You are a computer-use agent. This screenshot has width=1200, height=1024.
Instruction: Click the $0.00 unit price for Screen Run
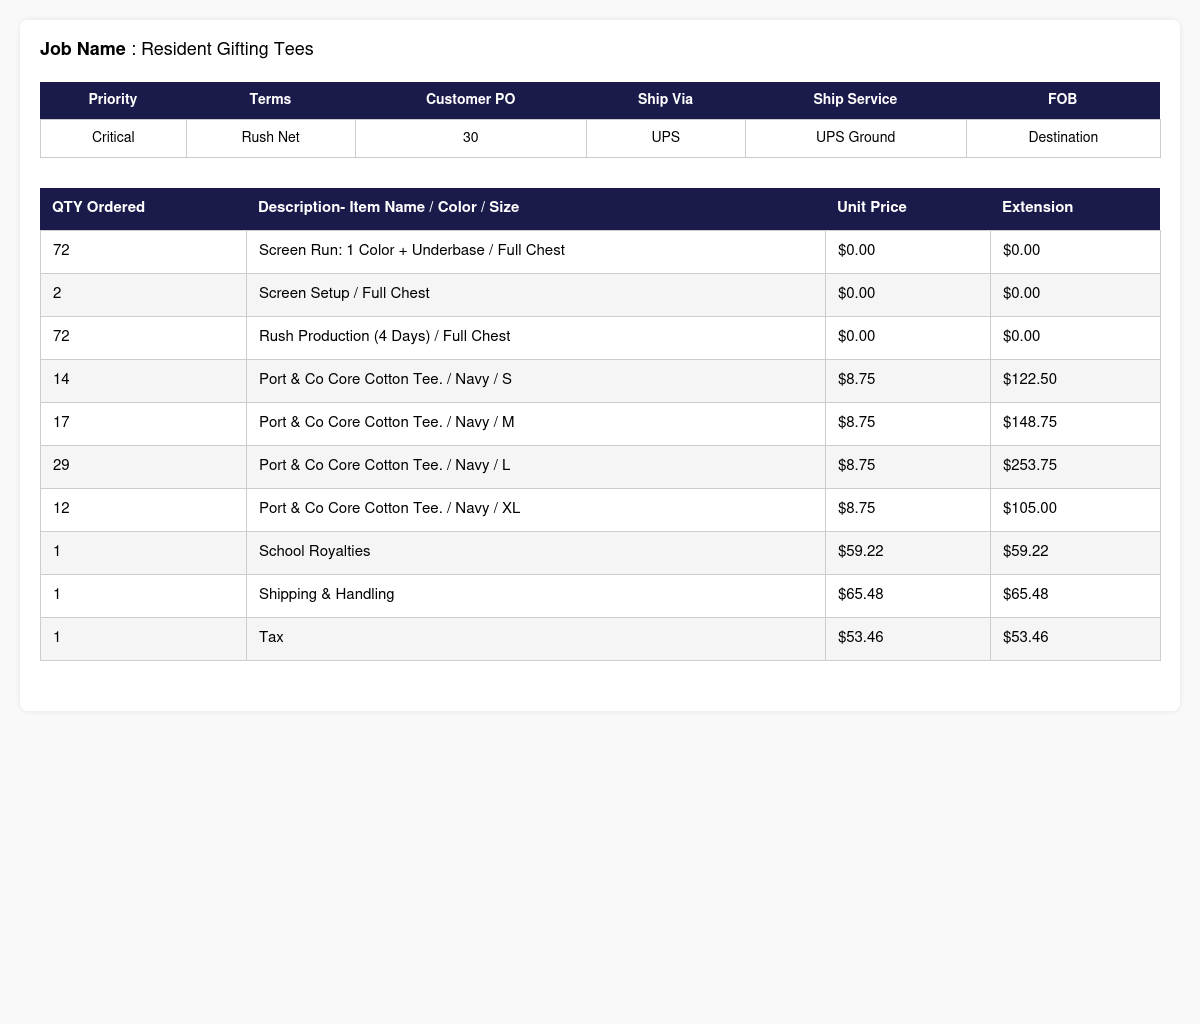[908, 251]
